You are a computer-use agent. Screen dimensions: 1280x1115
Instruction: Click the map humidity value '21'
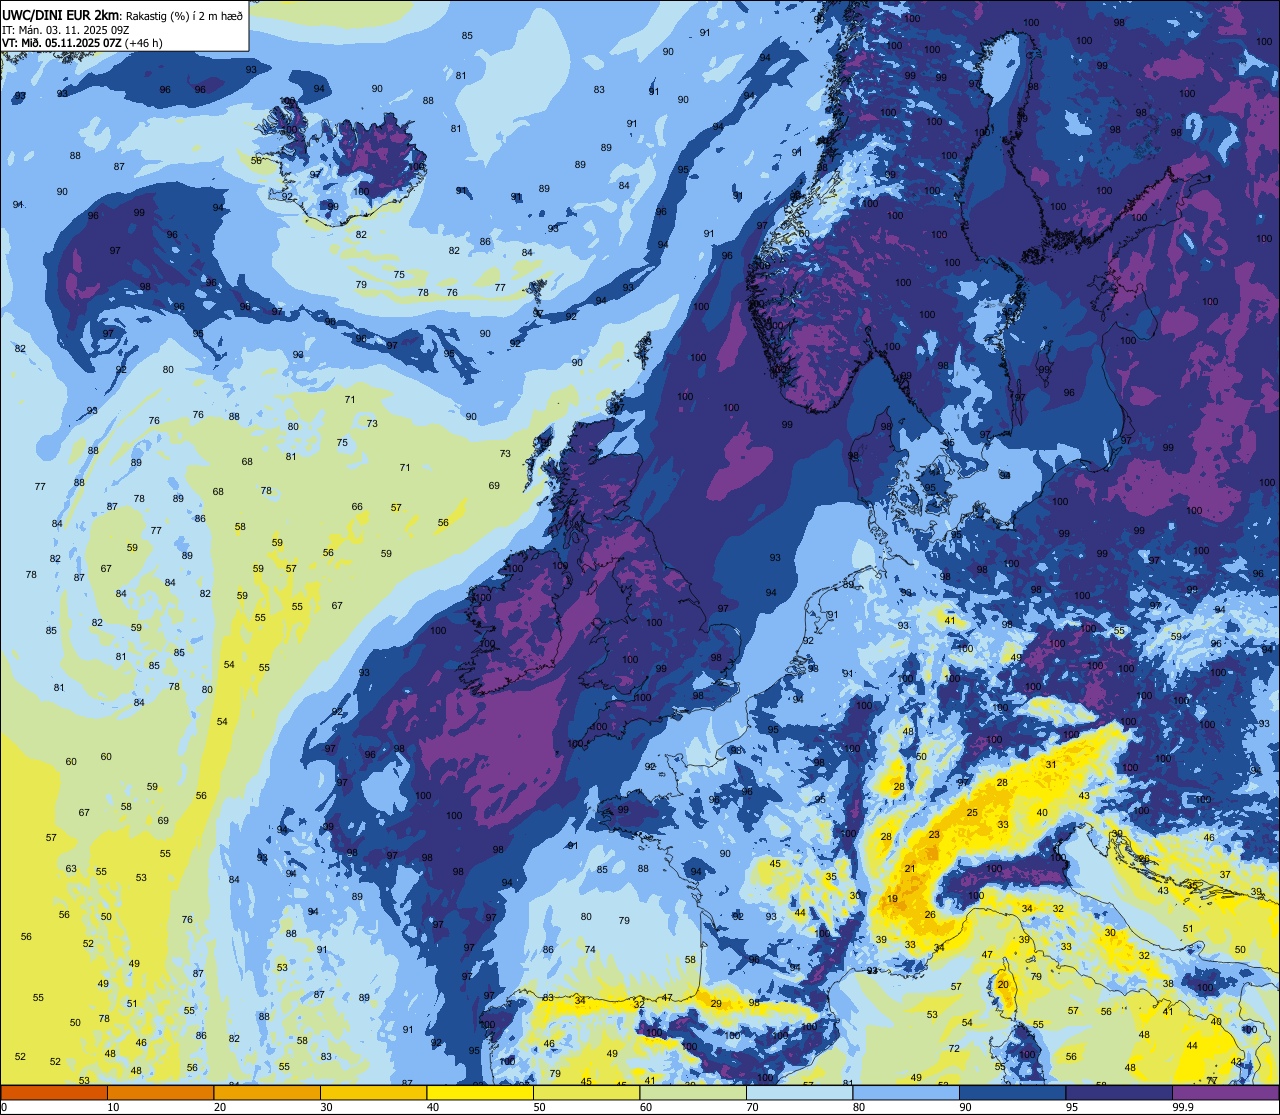(x=910, y=869)
